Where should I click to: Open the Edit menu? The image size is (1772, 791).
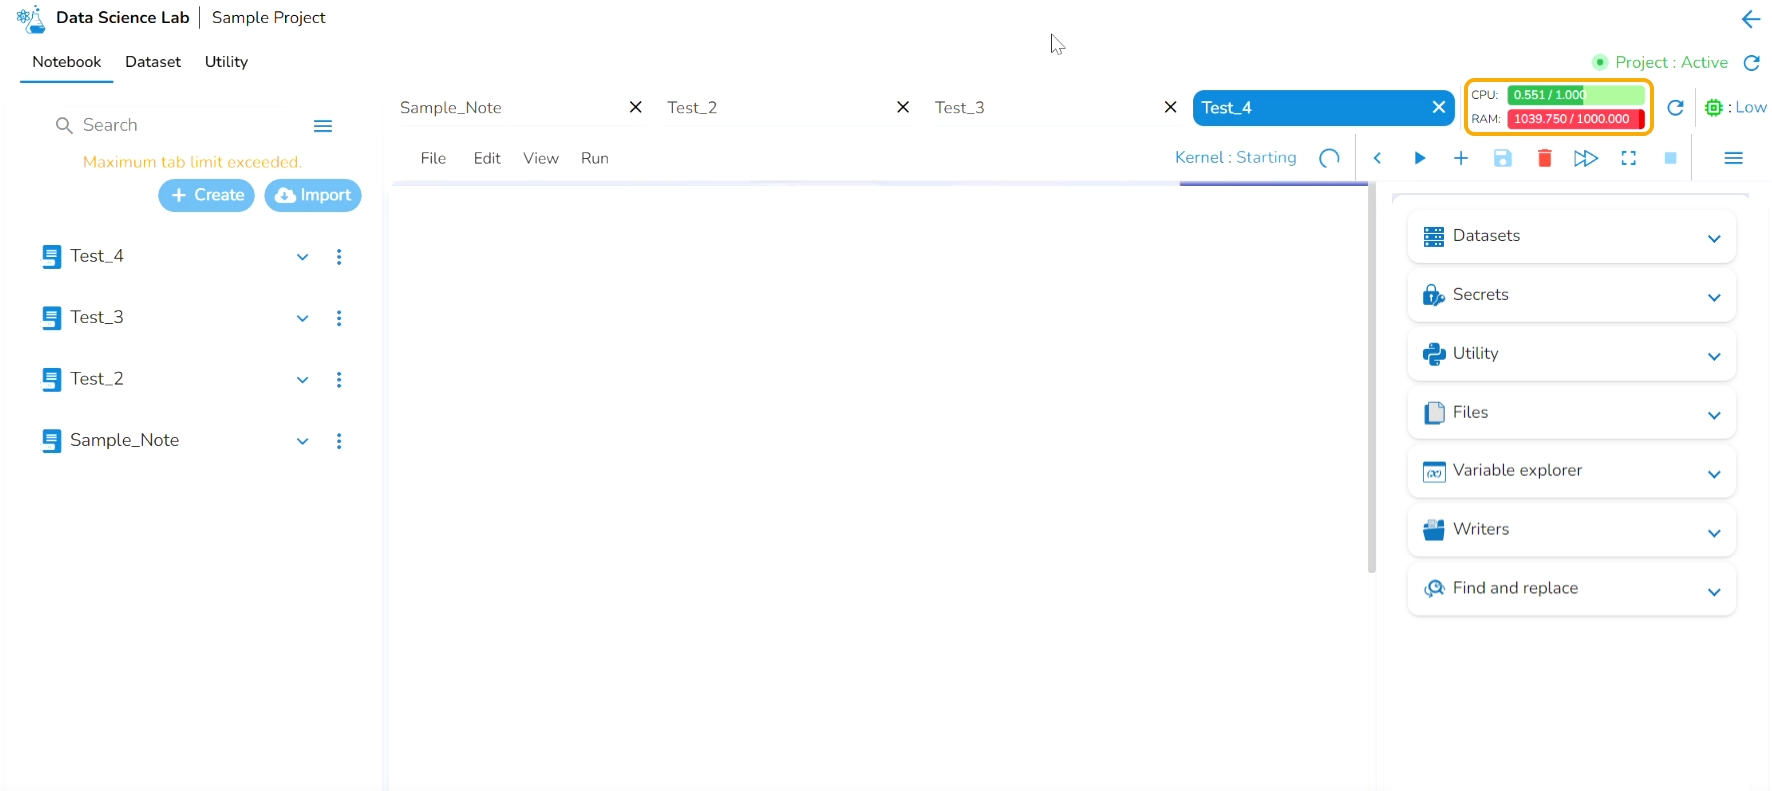pyautogui.click(x=487, y=158)
